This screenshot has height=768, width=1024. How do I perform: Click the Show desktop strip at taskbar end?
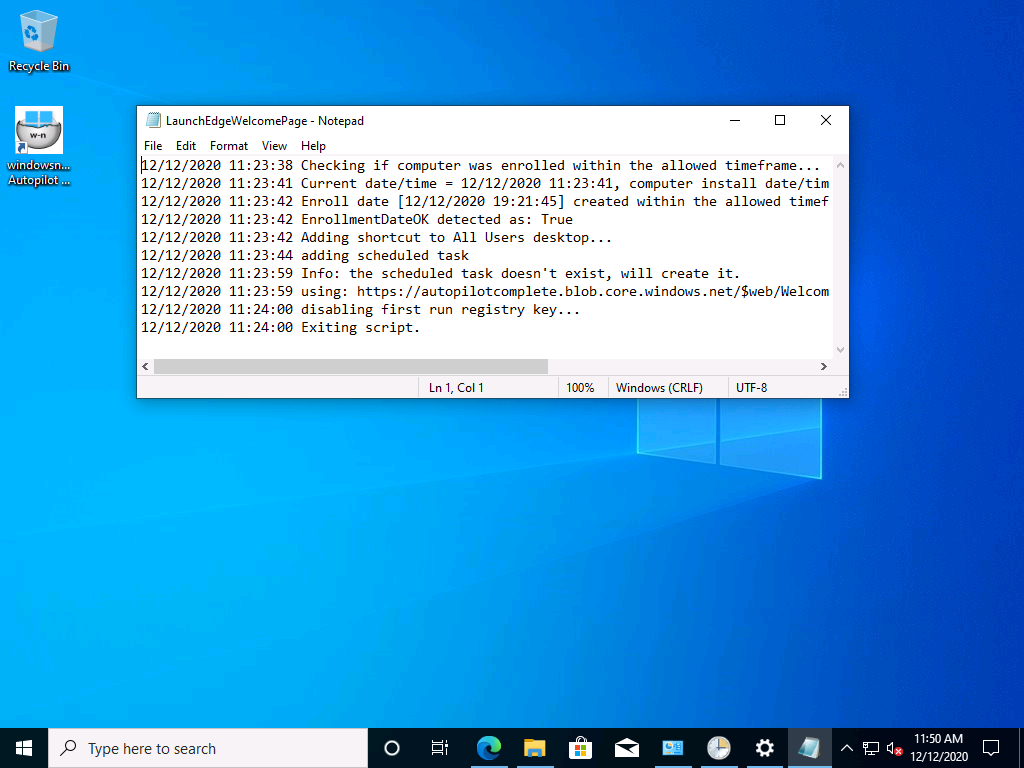pyautogui.click(x=1021, y=748)
